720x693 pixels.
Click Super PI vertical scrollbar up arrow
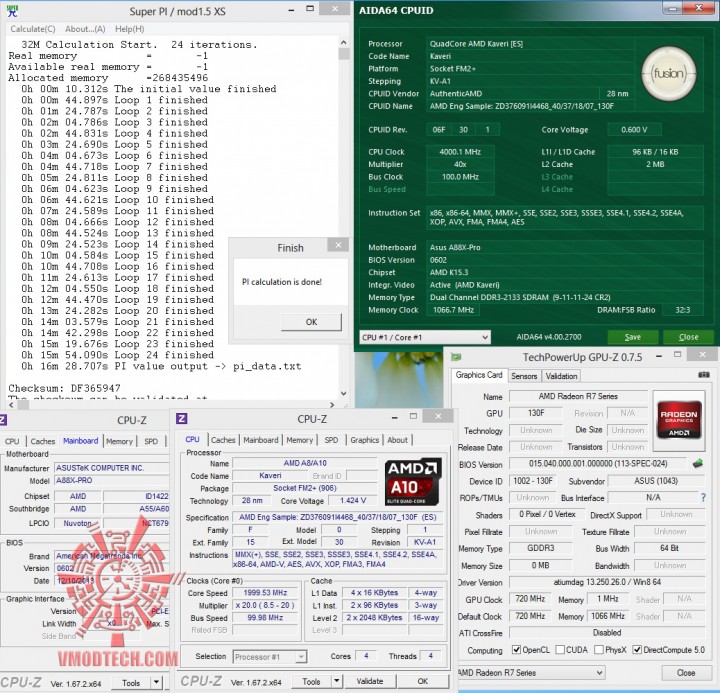(343, 43)
